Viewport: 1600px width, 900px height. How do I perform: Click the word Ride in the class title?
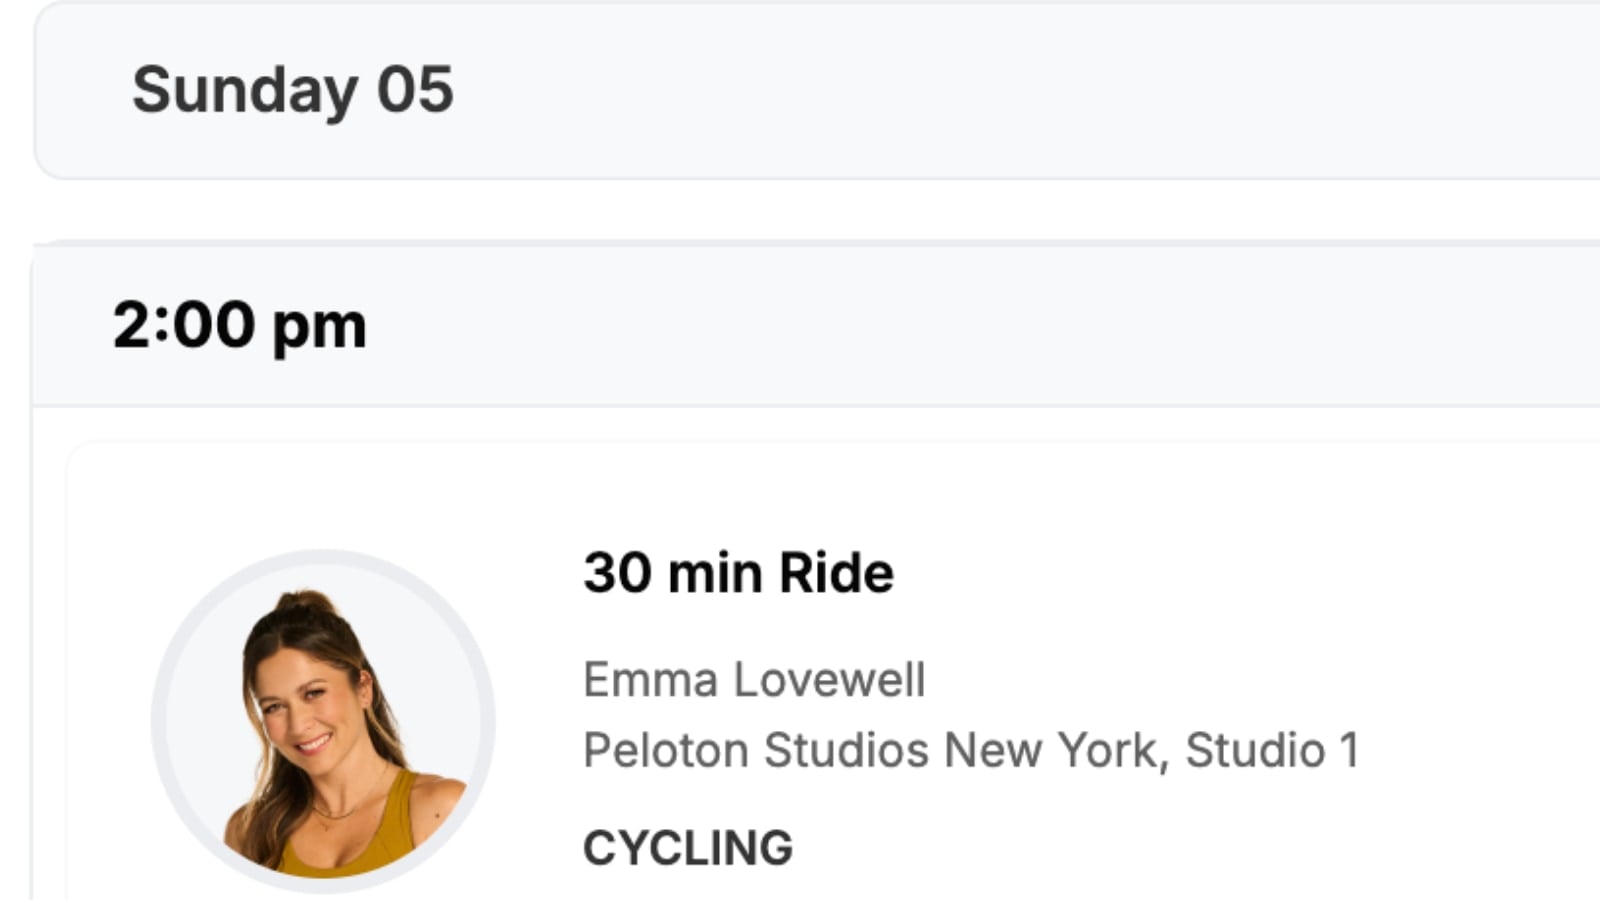click(x=836, y=573)
